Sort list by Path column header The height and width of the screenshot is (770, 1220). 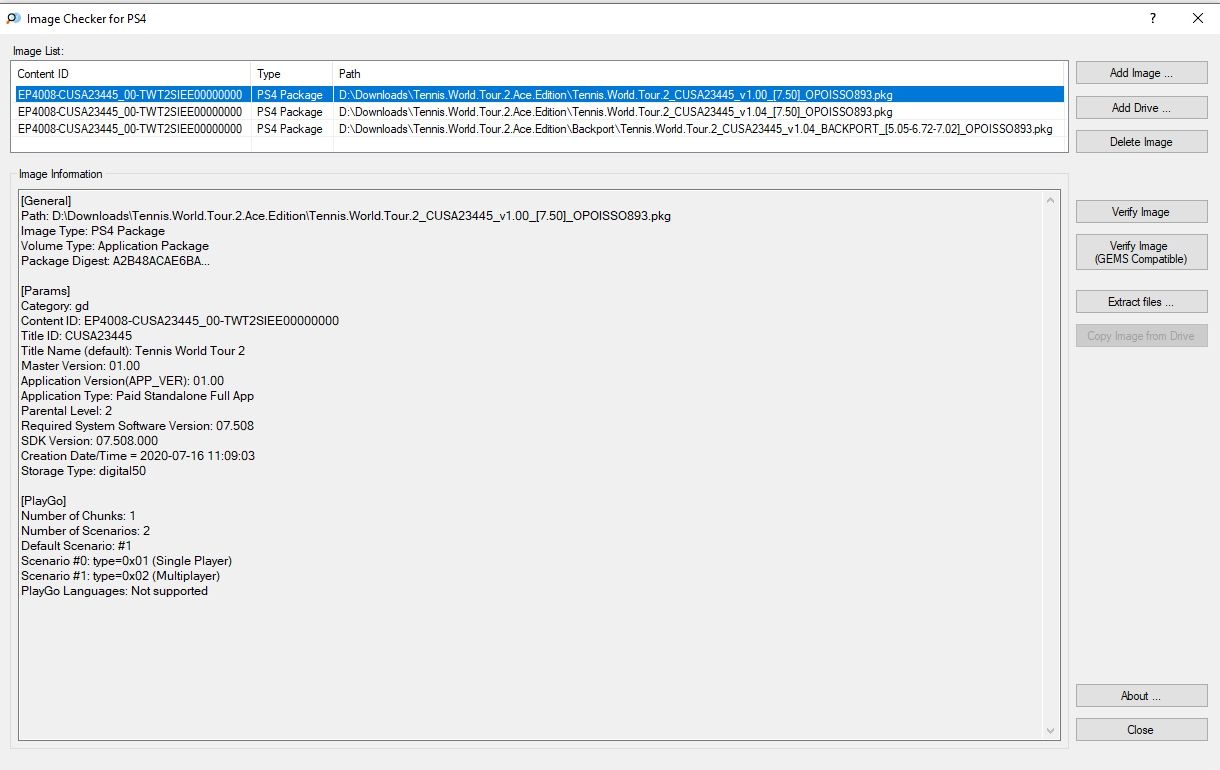(x=700, y=74)
